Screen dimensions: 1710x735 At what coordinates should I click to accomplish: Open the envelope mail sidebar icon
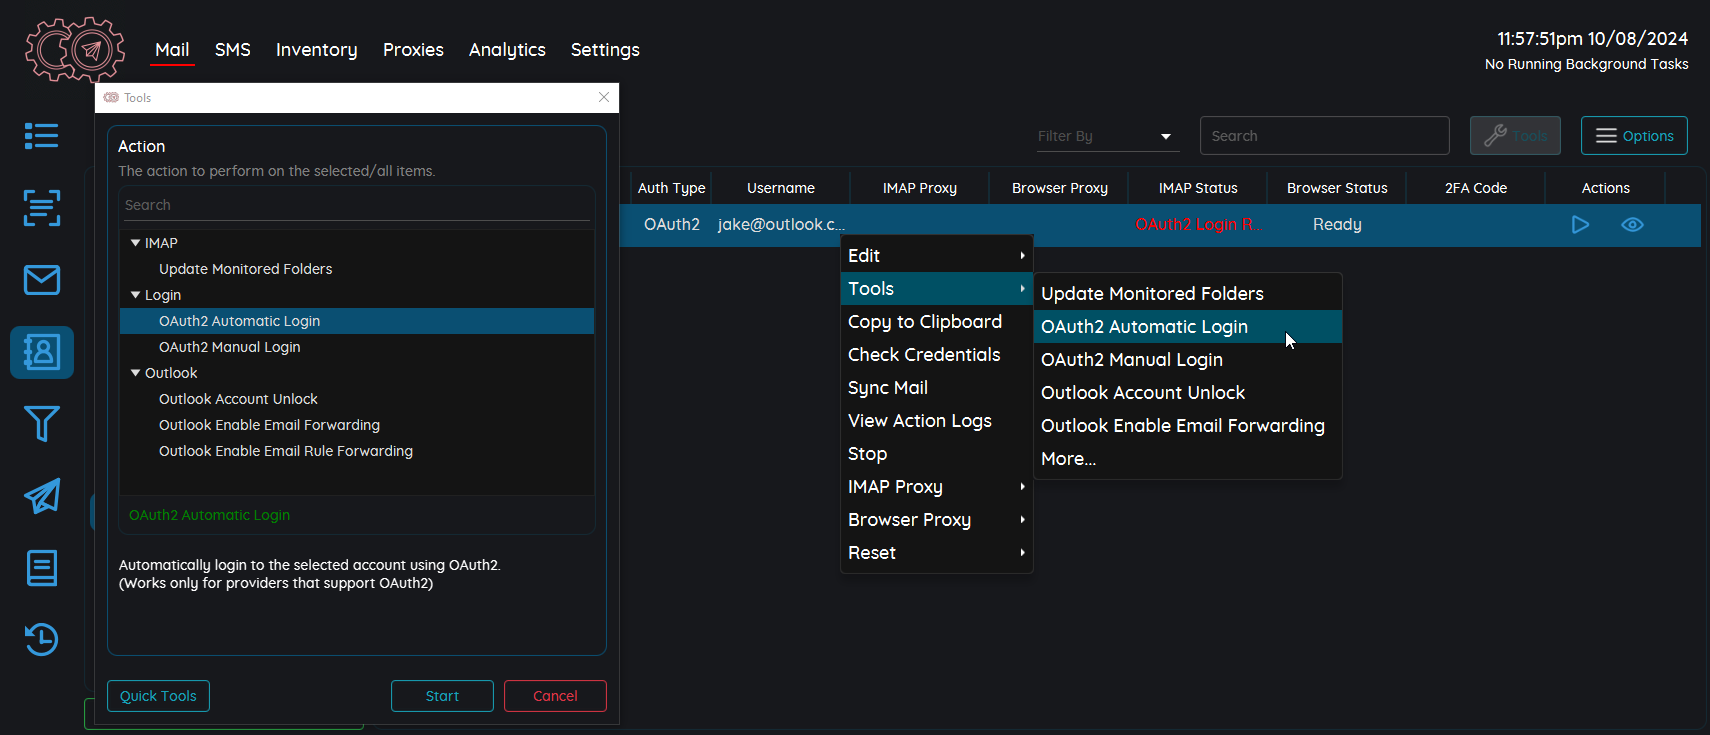click(x=41, y=280)
